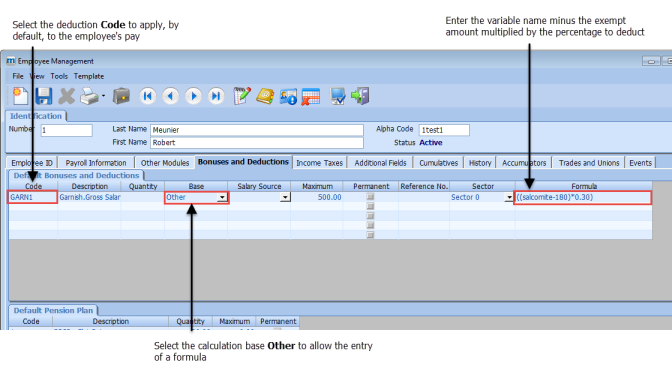Toggle the Permanent checkbox in the third grid row
The height and width of the screenshot is (372, 672).
tap(370, 216)
